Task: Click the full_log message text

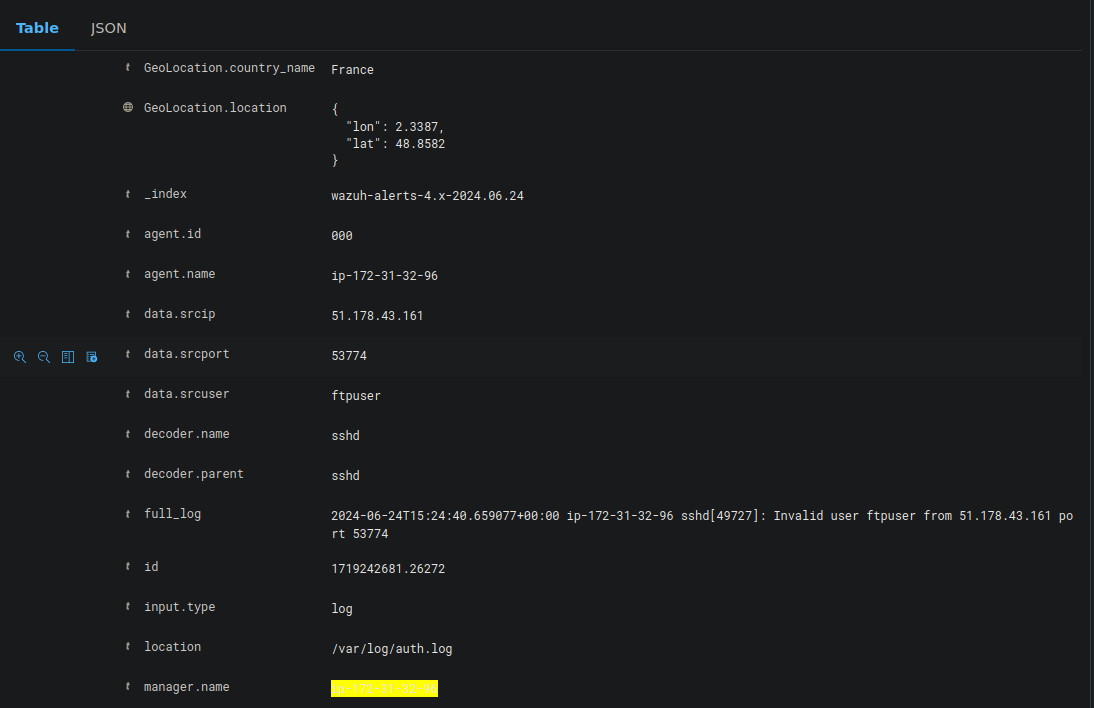Action: 702,525
